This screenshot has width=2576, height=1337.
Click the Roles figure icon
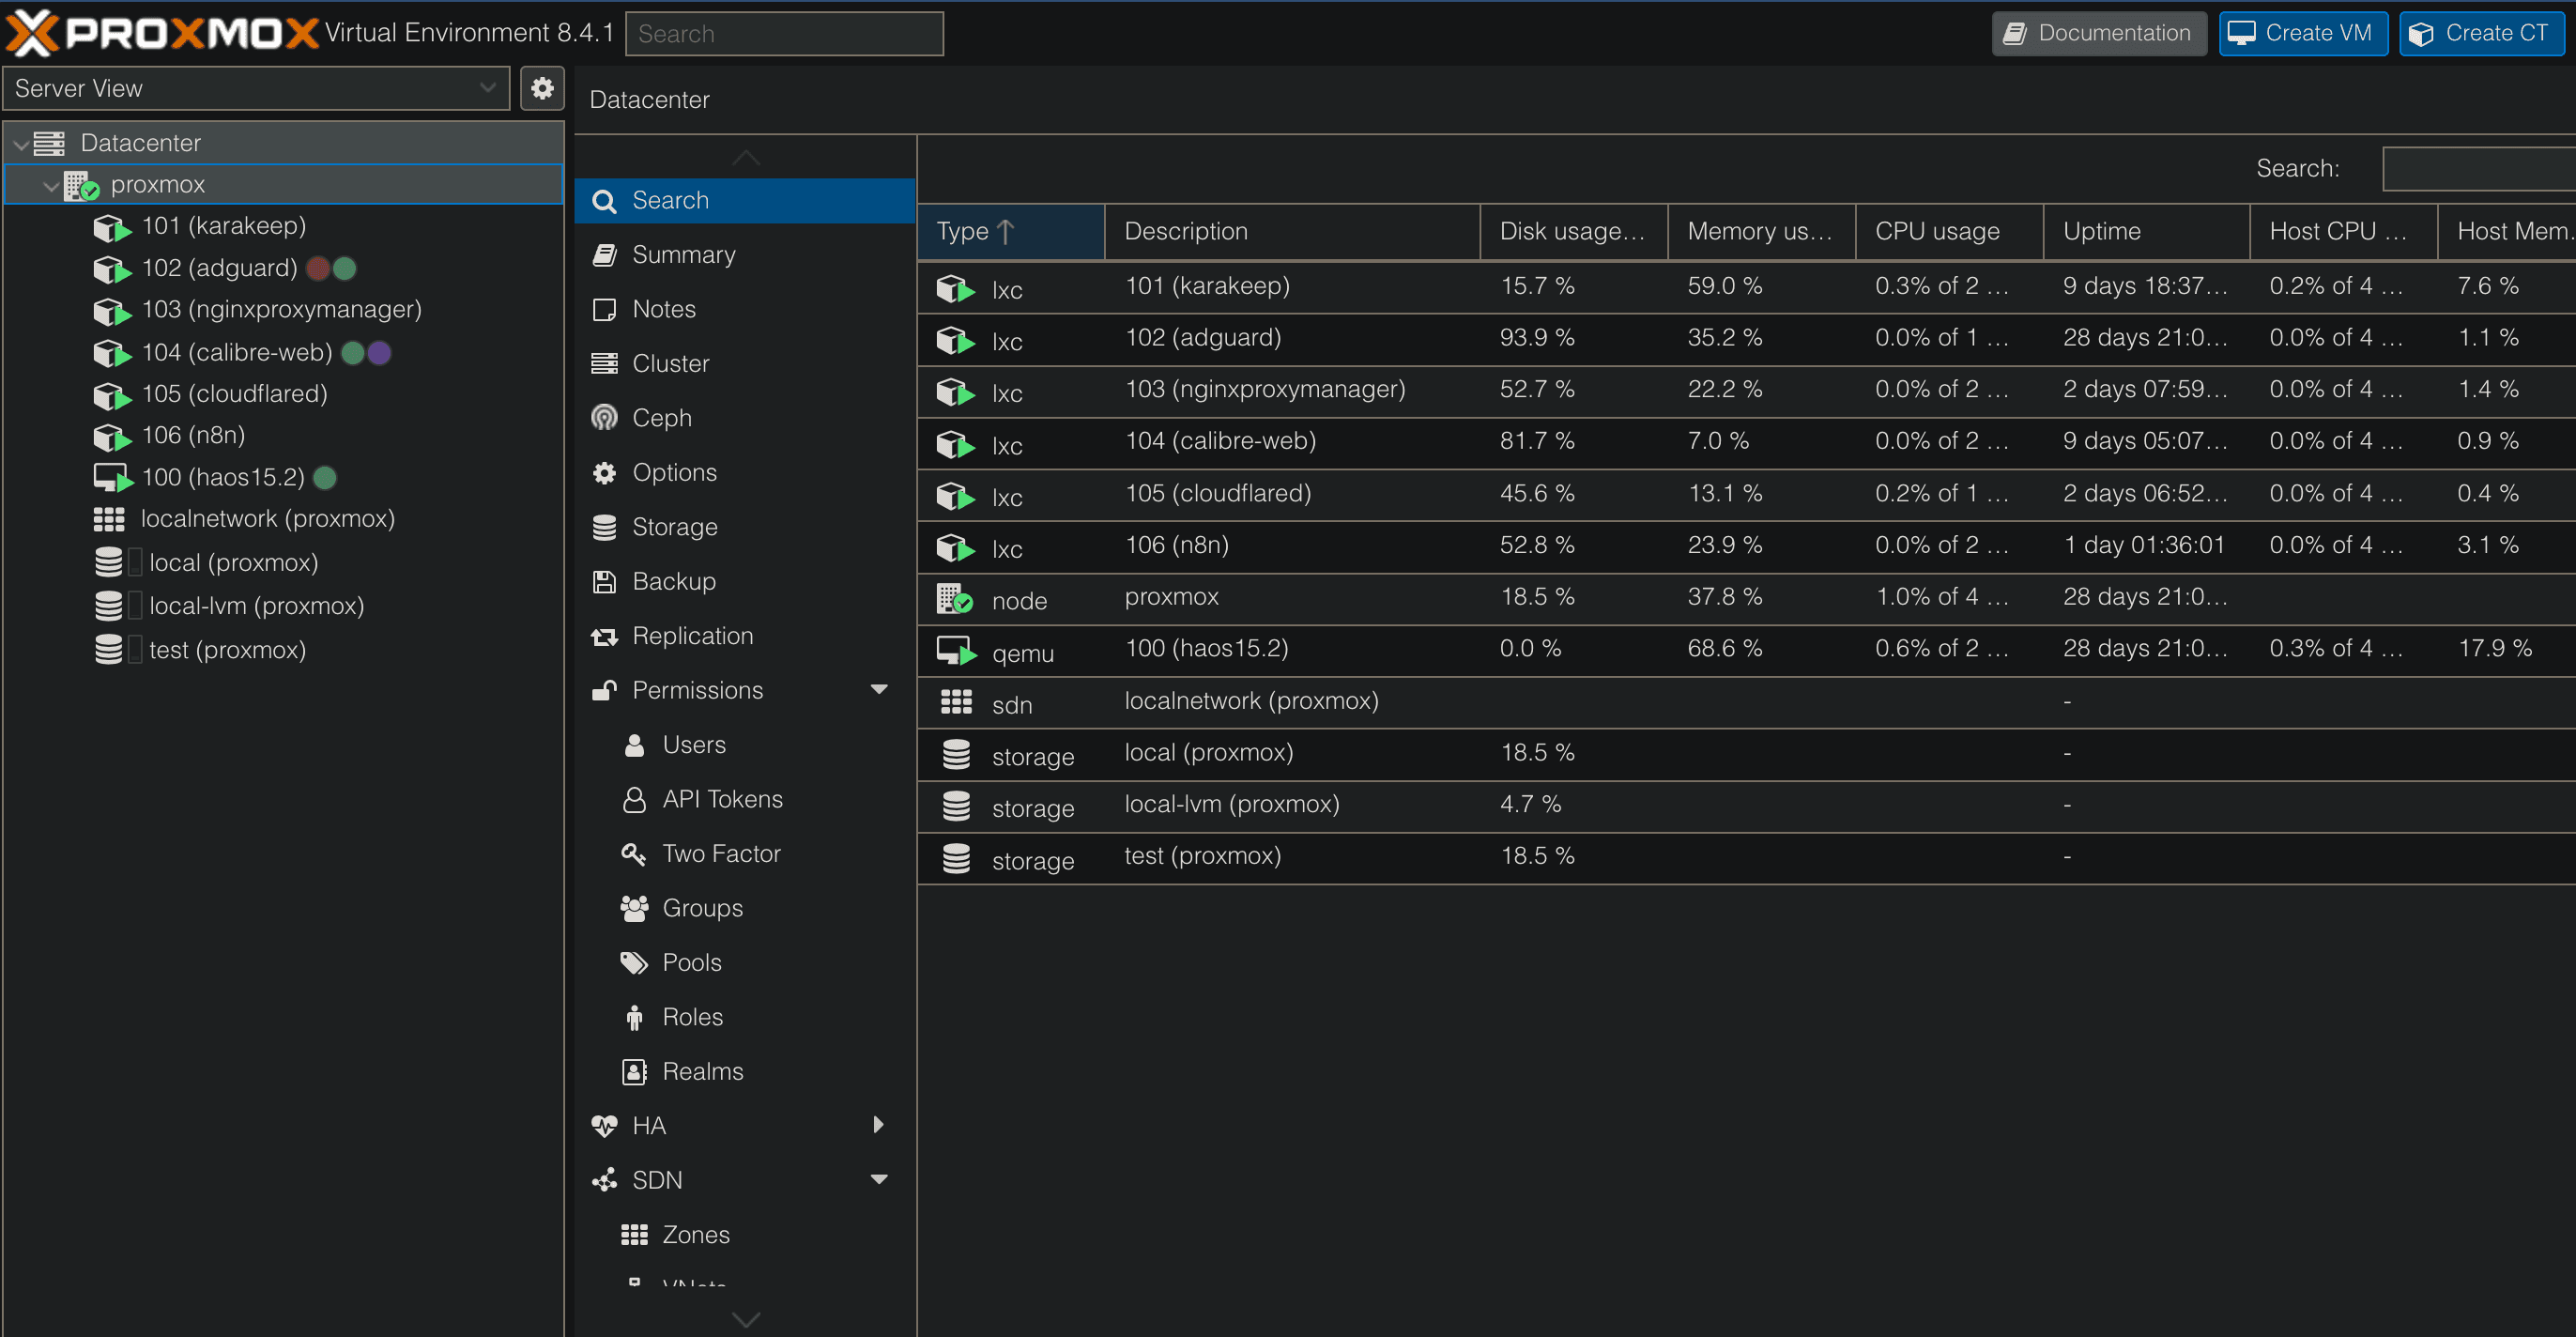tap(634, 1017)
